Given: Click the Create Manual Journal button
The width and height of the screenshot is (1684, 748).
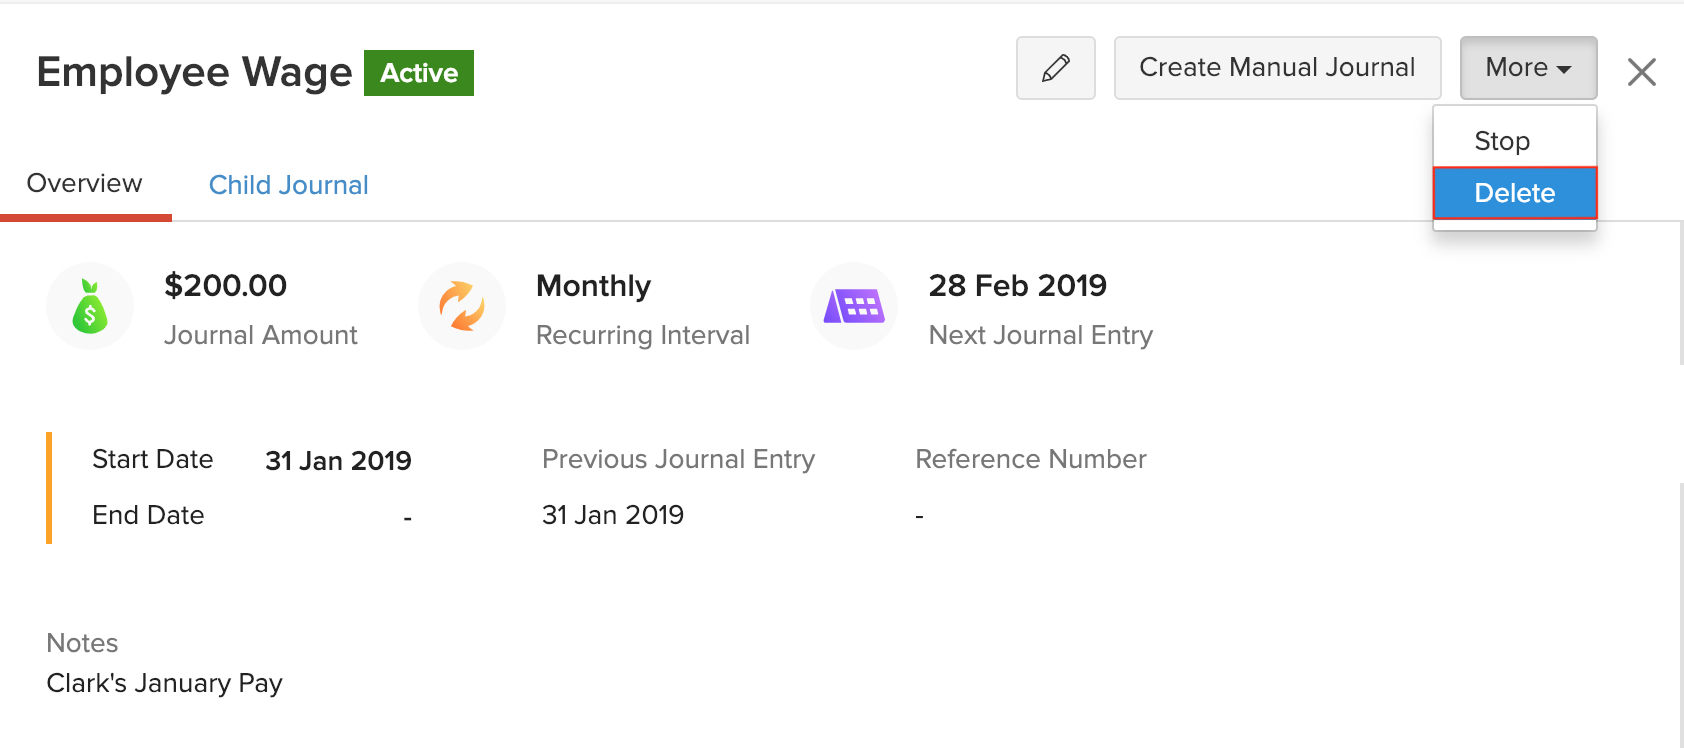Looking at the screenshot, I should 1277,67.
